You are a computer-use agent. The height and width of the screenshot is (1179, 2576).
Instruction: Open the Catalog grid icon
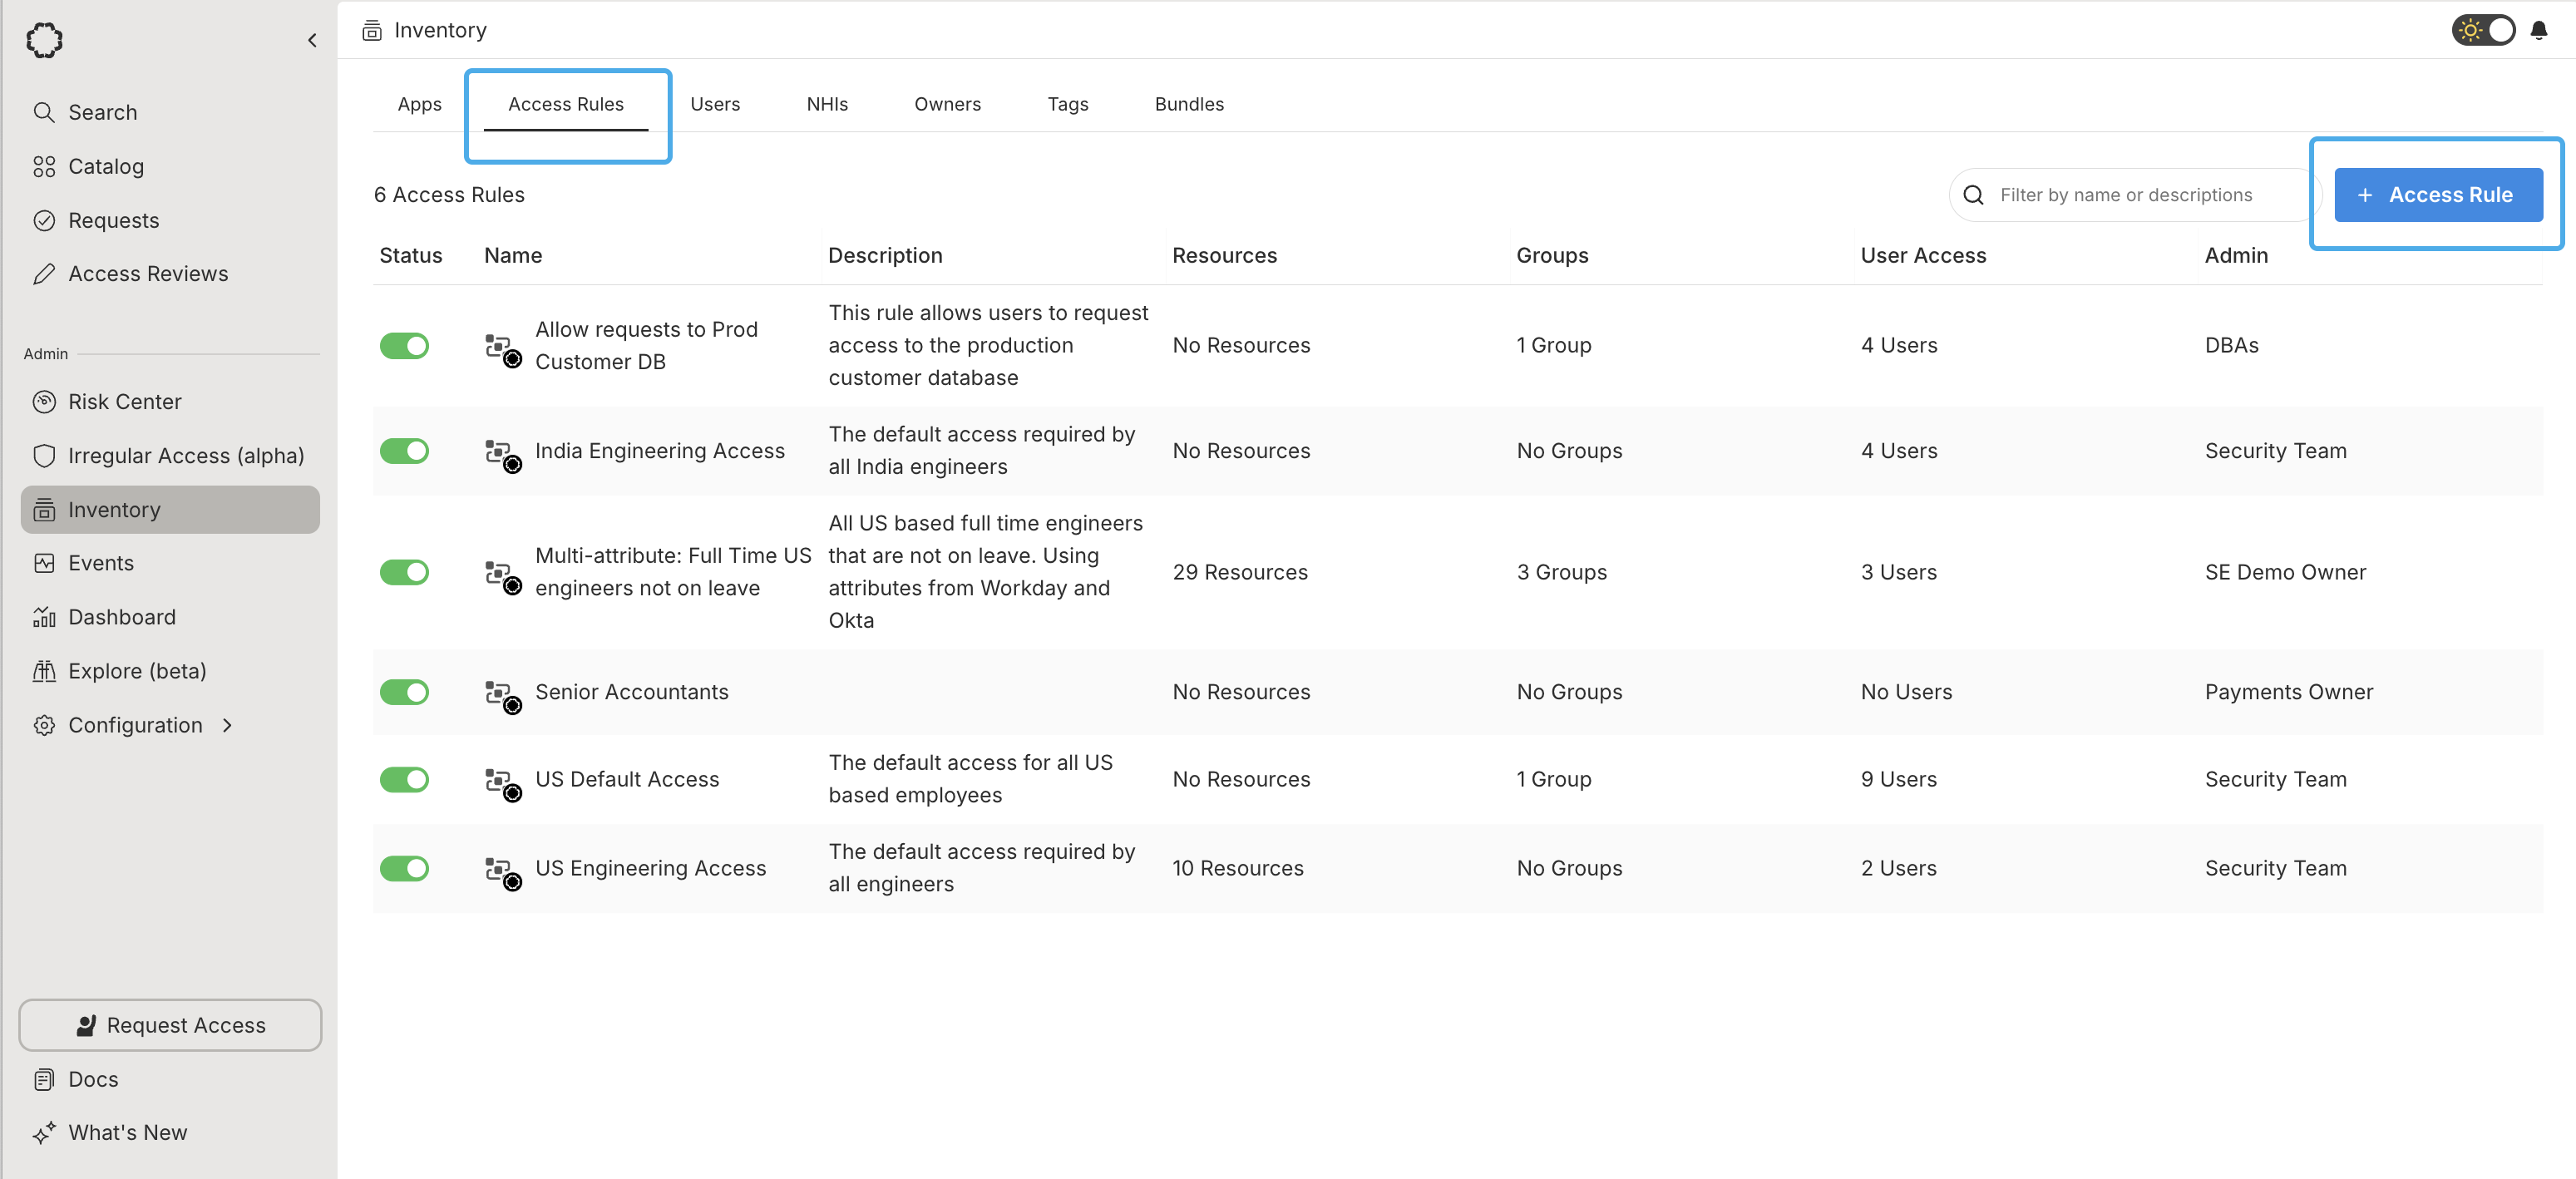tap(44, 166)
